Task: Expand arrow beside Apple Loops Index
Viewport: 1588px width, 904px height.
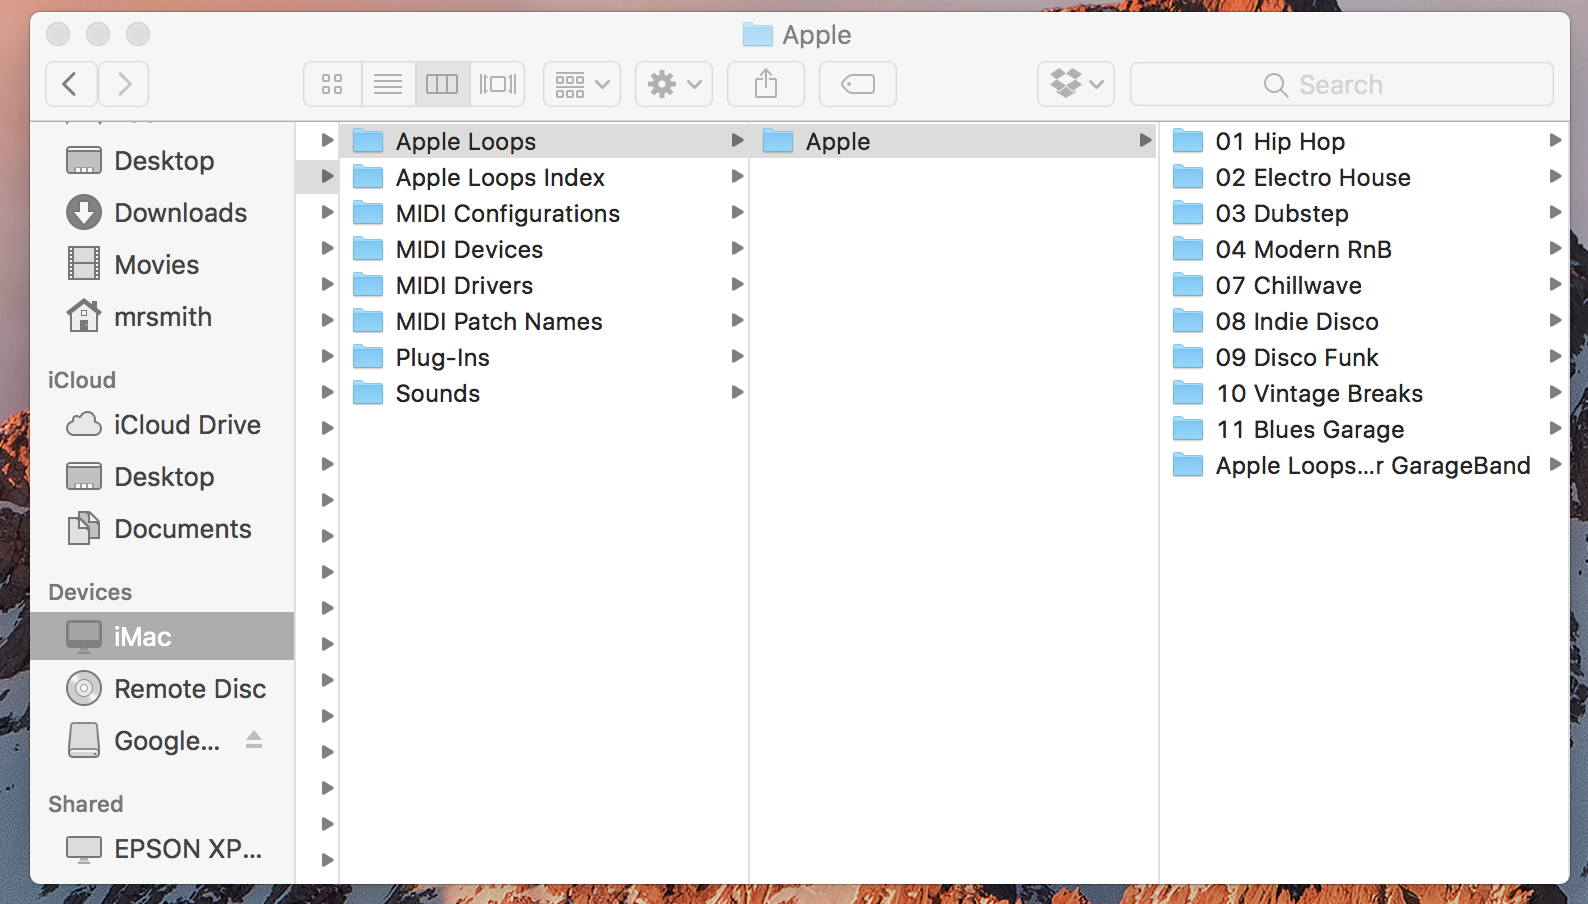Action: coord(737,176)
